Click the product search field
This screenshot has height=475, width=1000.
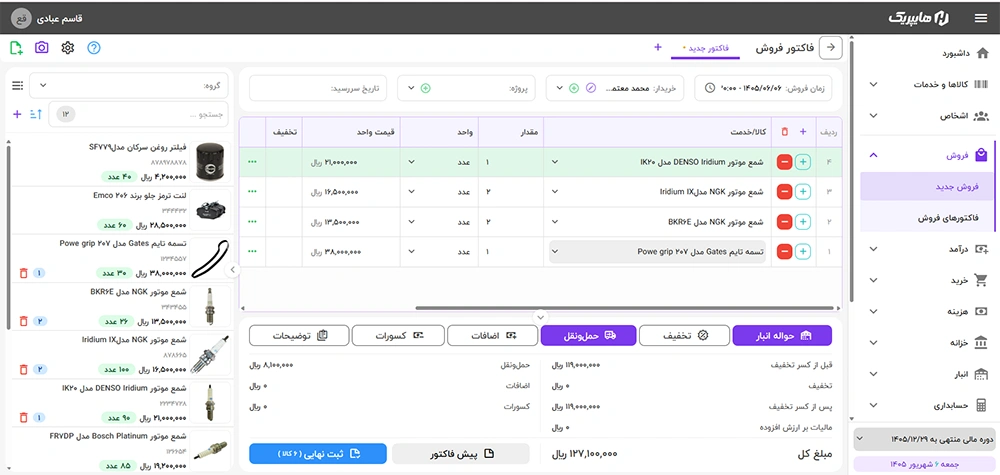(138, 115)
